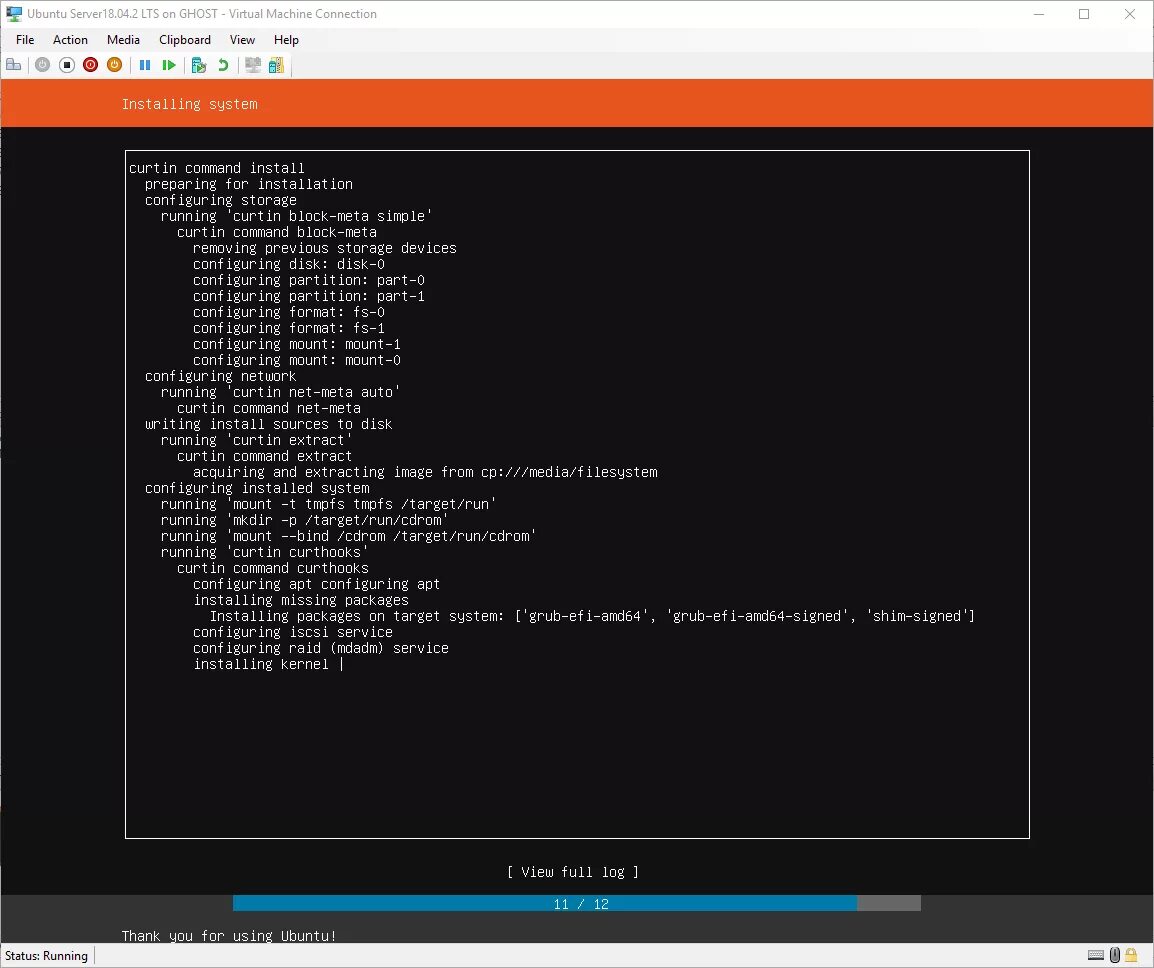
Task: Click "running 'curtin extract'" line
Action: tap(257, 440)
